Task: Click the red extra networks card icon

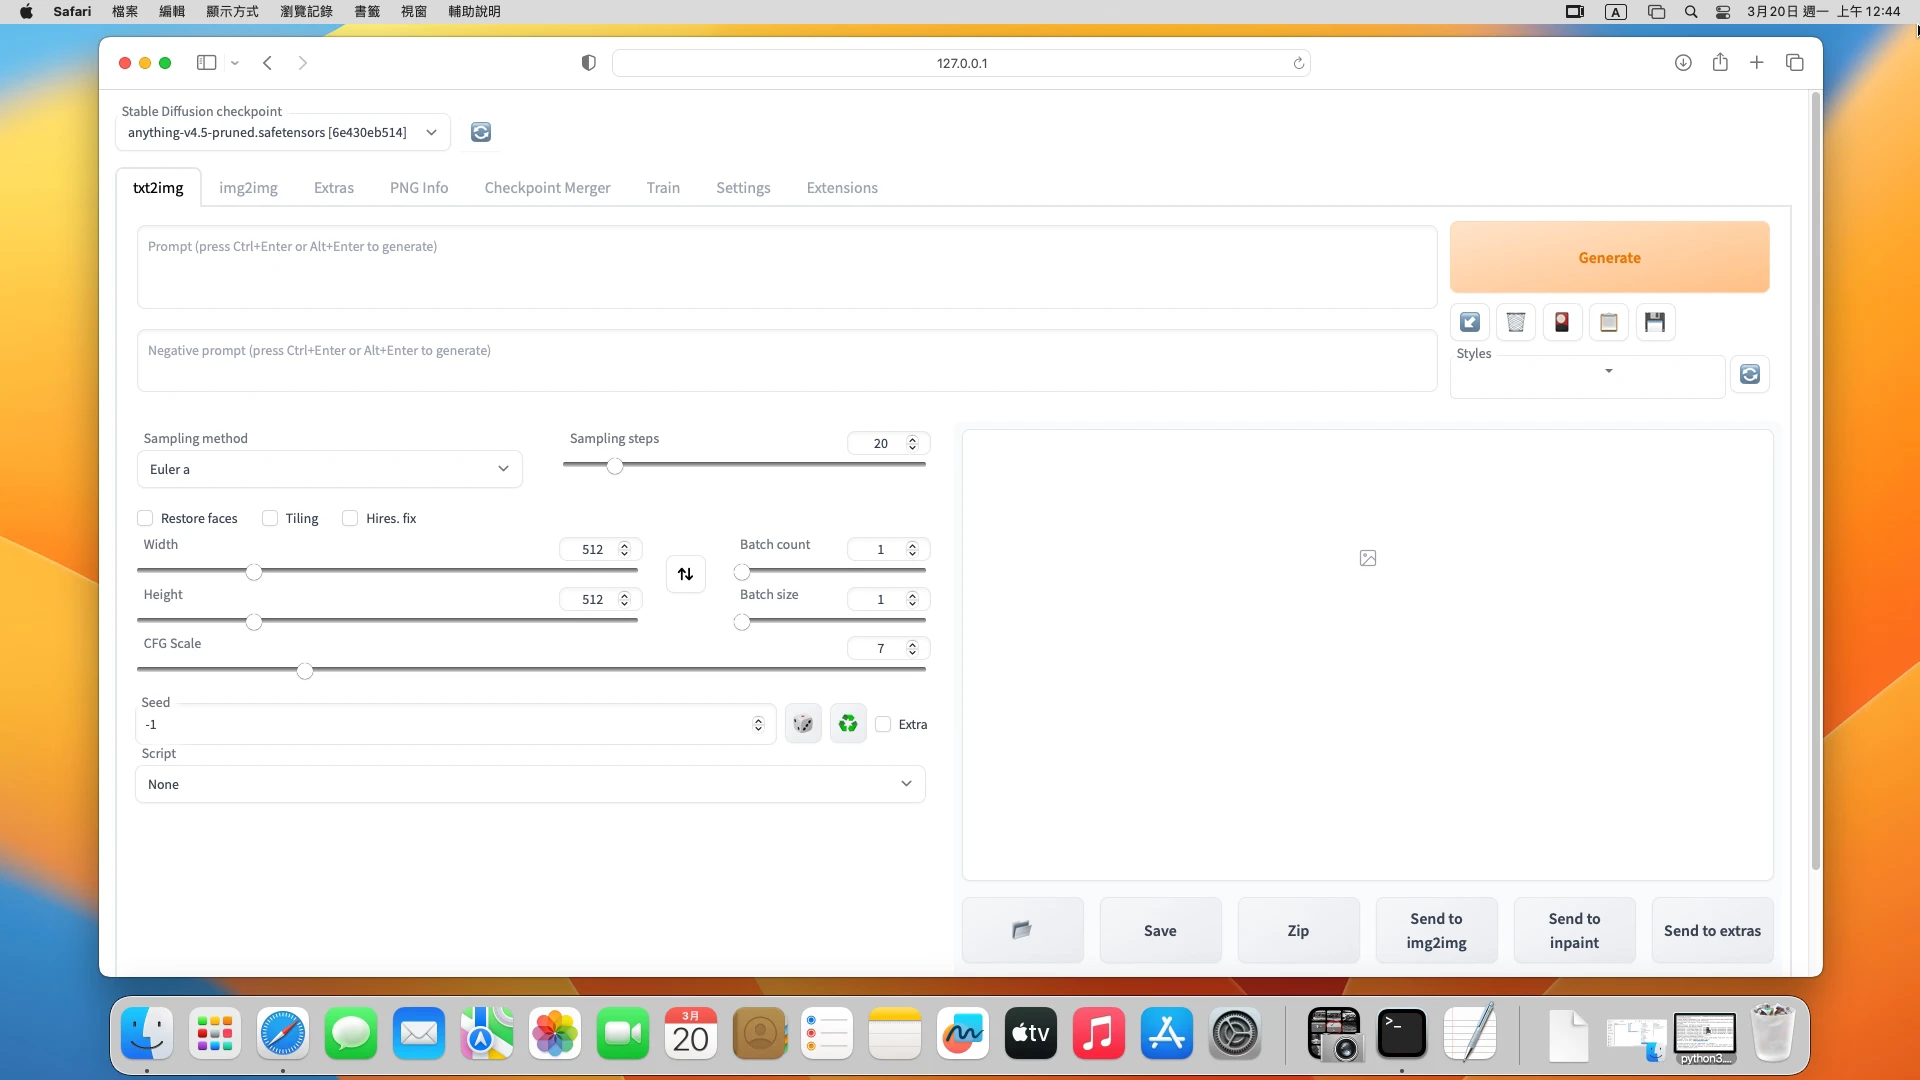Action: point(1562,322)
